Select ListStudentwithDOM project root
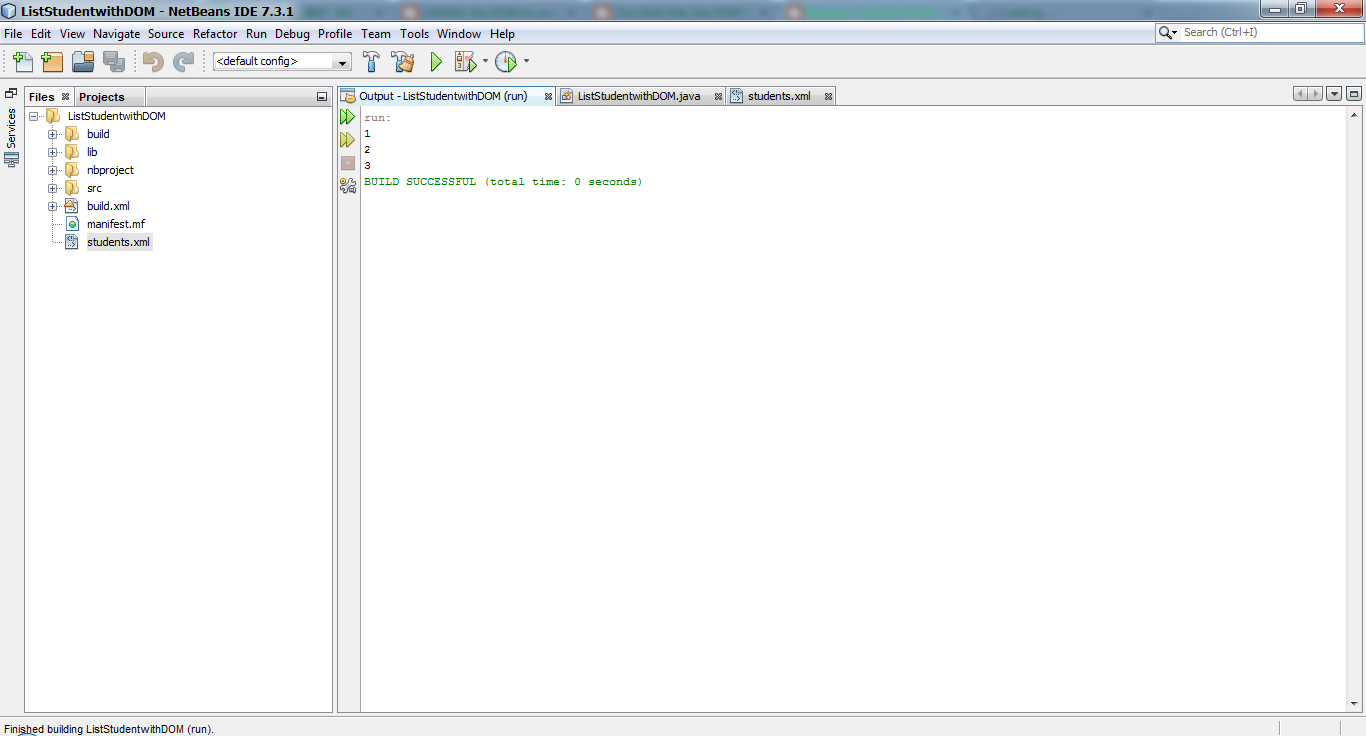This screenshot has width=1366, height=736. pyautogui.click(x=116, y=116)
